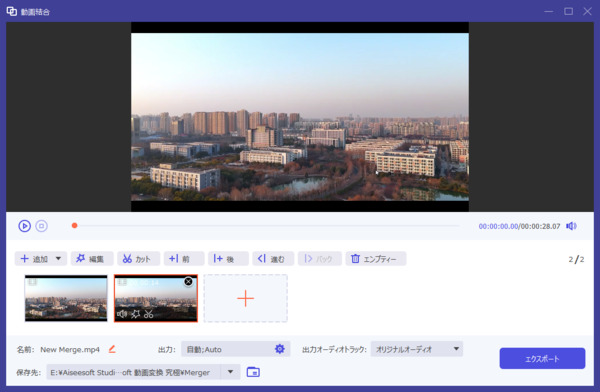The height and width of the screenshot is (392, 600).
Task: Click the New Merge.mp4 file name
Action: 70,350
